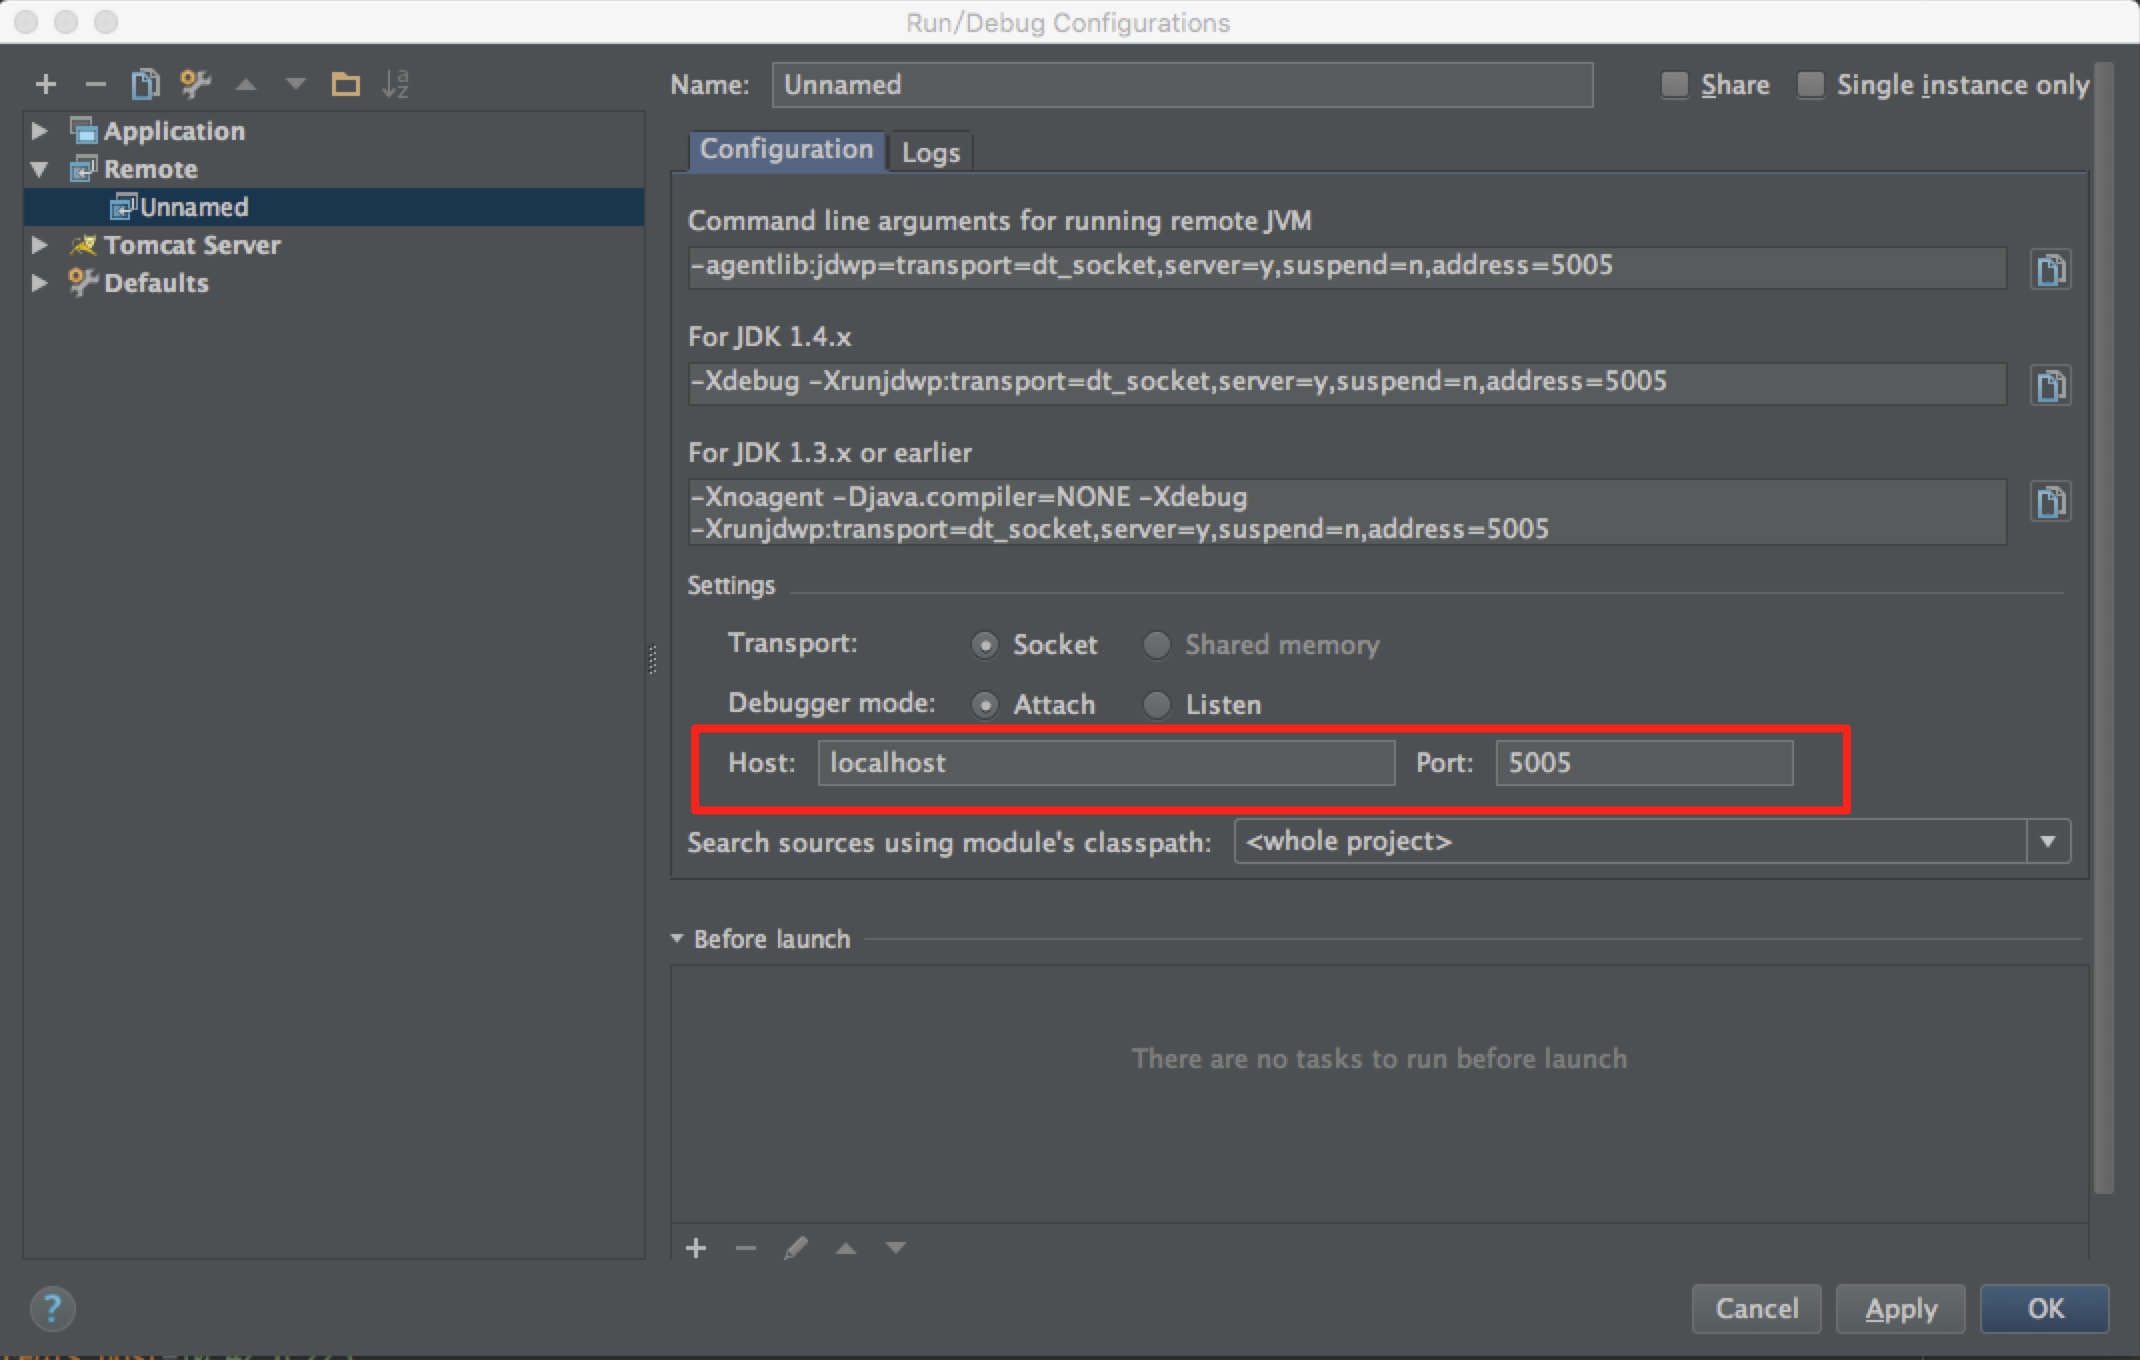This screenshot has width=2140, height=1360.
Task: Remove the selected configuration
Action: coord(95,84)
